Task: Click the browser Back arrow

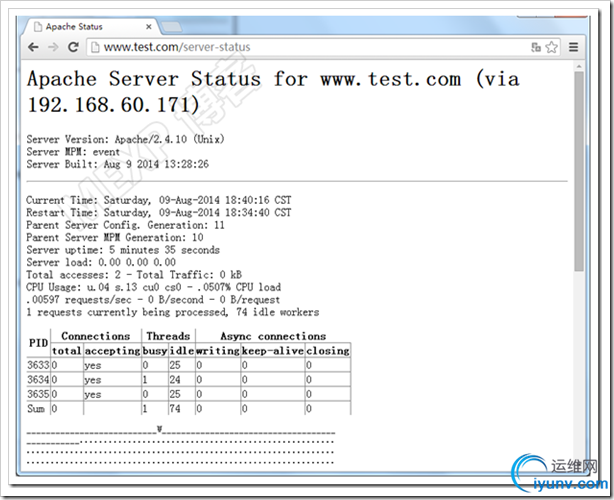Action: point(33,47)
